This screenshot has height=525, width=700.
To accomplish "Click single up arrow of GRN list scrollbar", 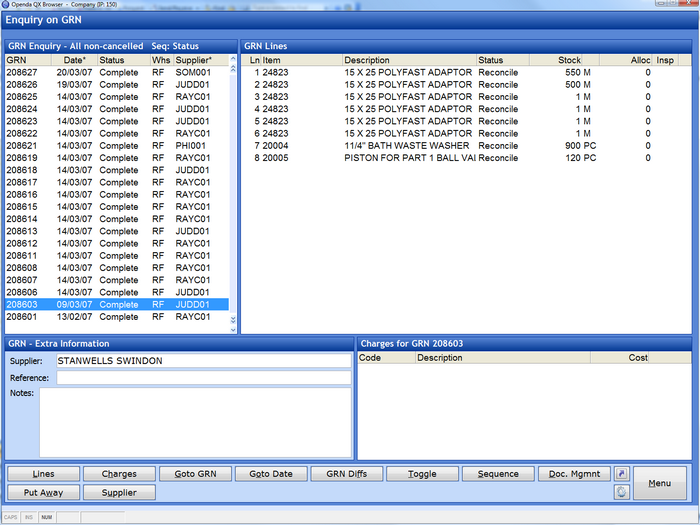I will coord(233,59).
